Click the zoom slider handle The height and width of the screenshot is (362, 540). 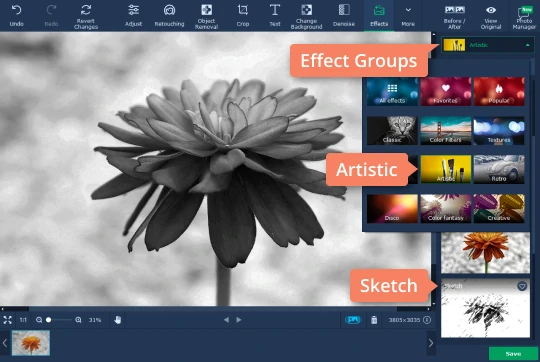coord(49,320)
